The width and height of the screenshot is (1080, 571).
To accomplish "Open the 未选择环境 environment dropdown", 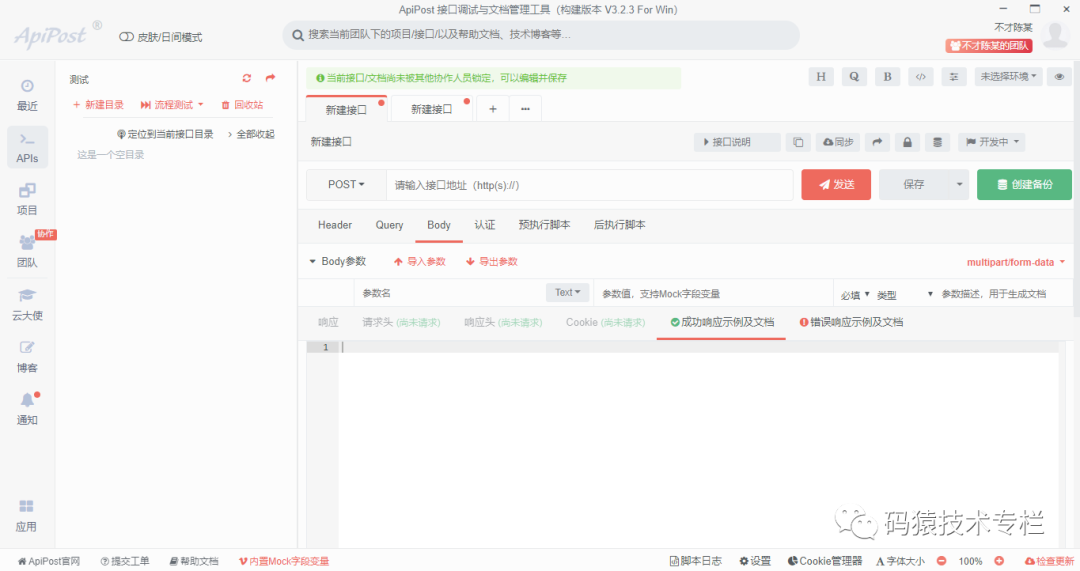I will [x=1008, y=76].
